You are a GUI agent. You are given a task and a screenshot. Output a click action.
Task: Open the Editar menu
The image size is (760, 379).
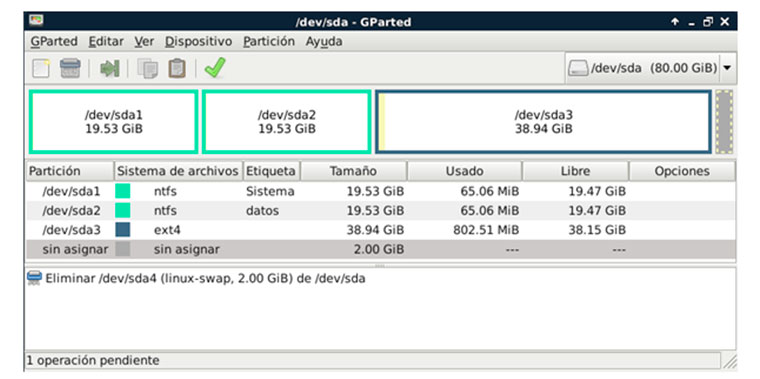(106, 42)
